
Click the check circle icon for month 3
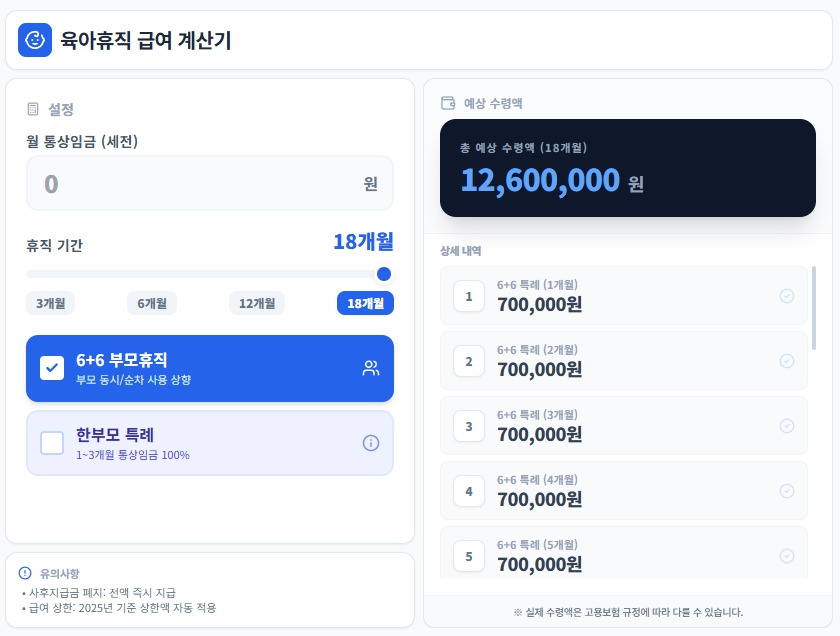pos(787,426)
